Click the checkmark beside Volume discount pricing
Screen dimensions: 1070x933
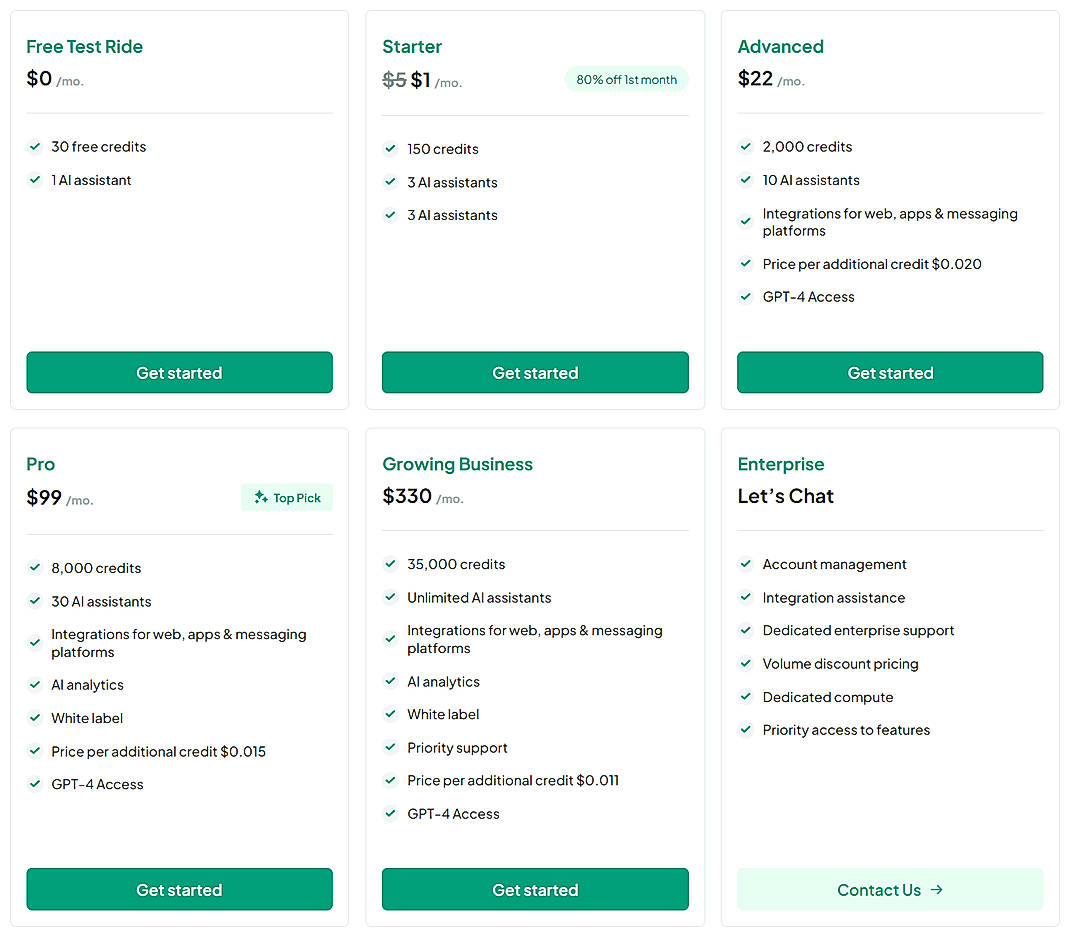[745, 664]
